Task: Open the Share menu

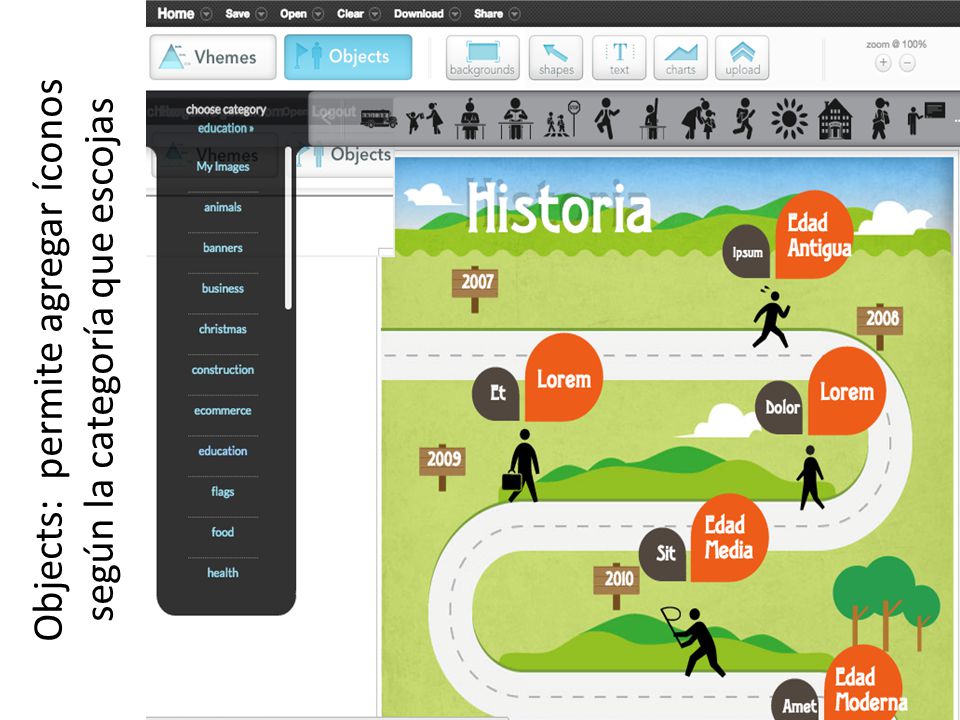Action: click(x=488, y=13)
